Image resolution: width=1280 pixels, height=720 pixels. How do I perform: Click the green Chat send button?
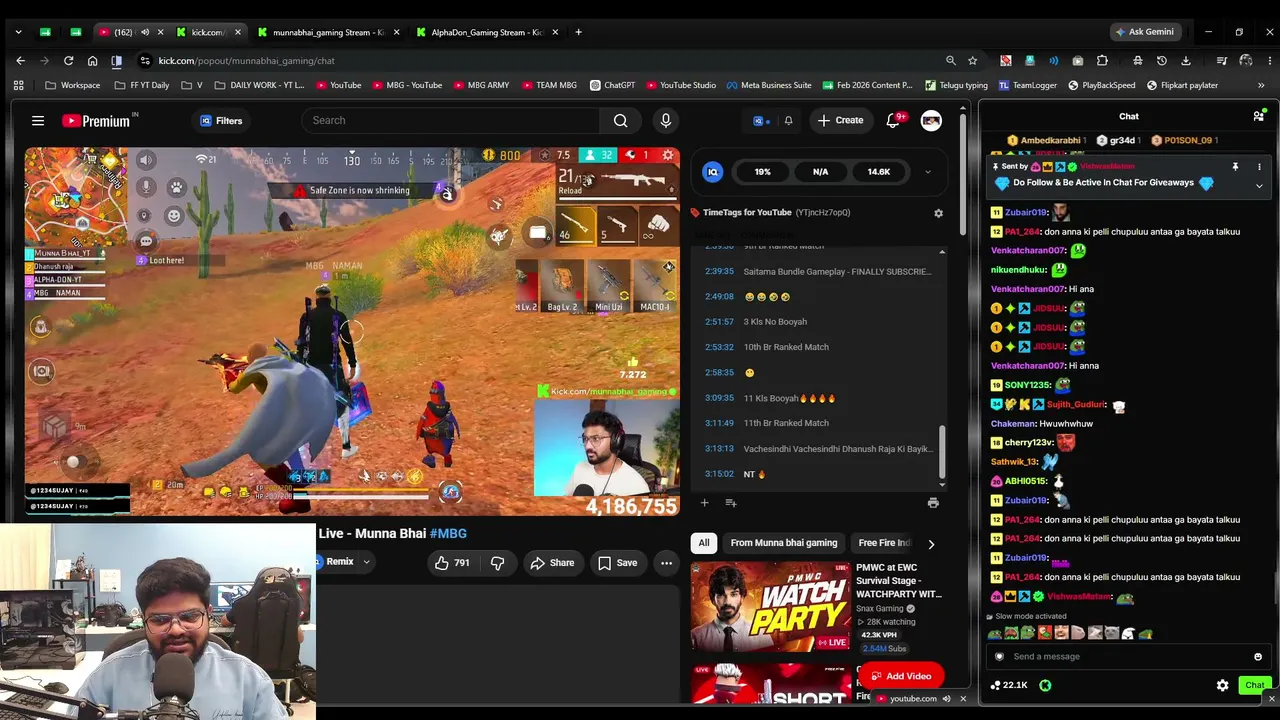tap(1255, 685)
